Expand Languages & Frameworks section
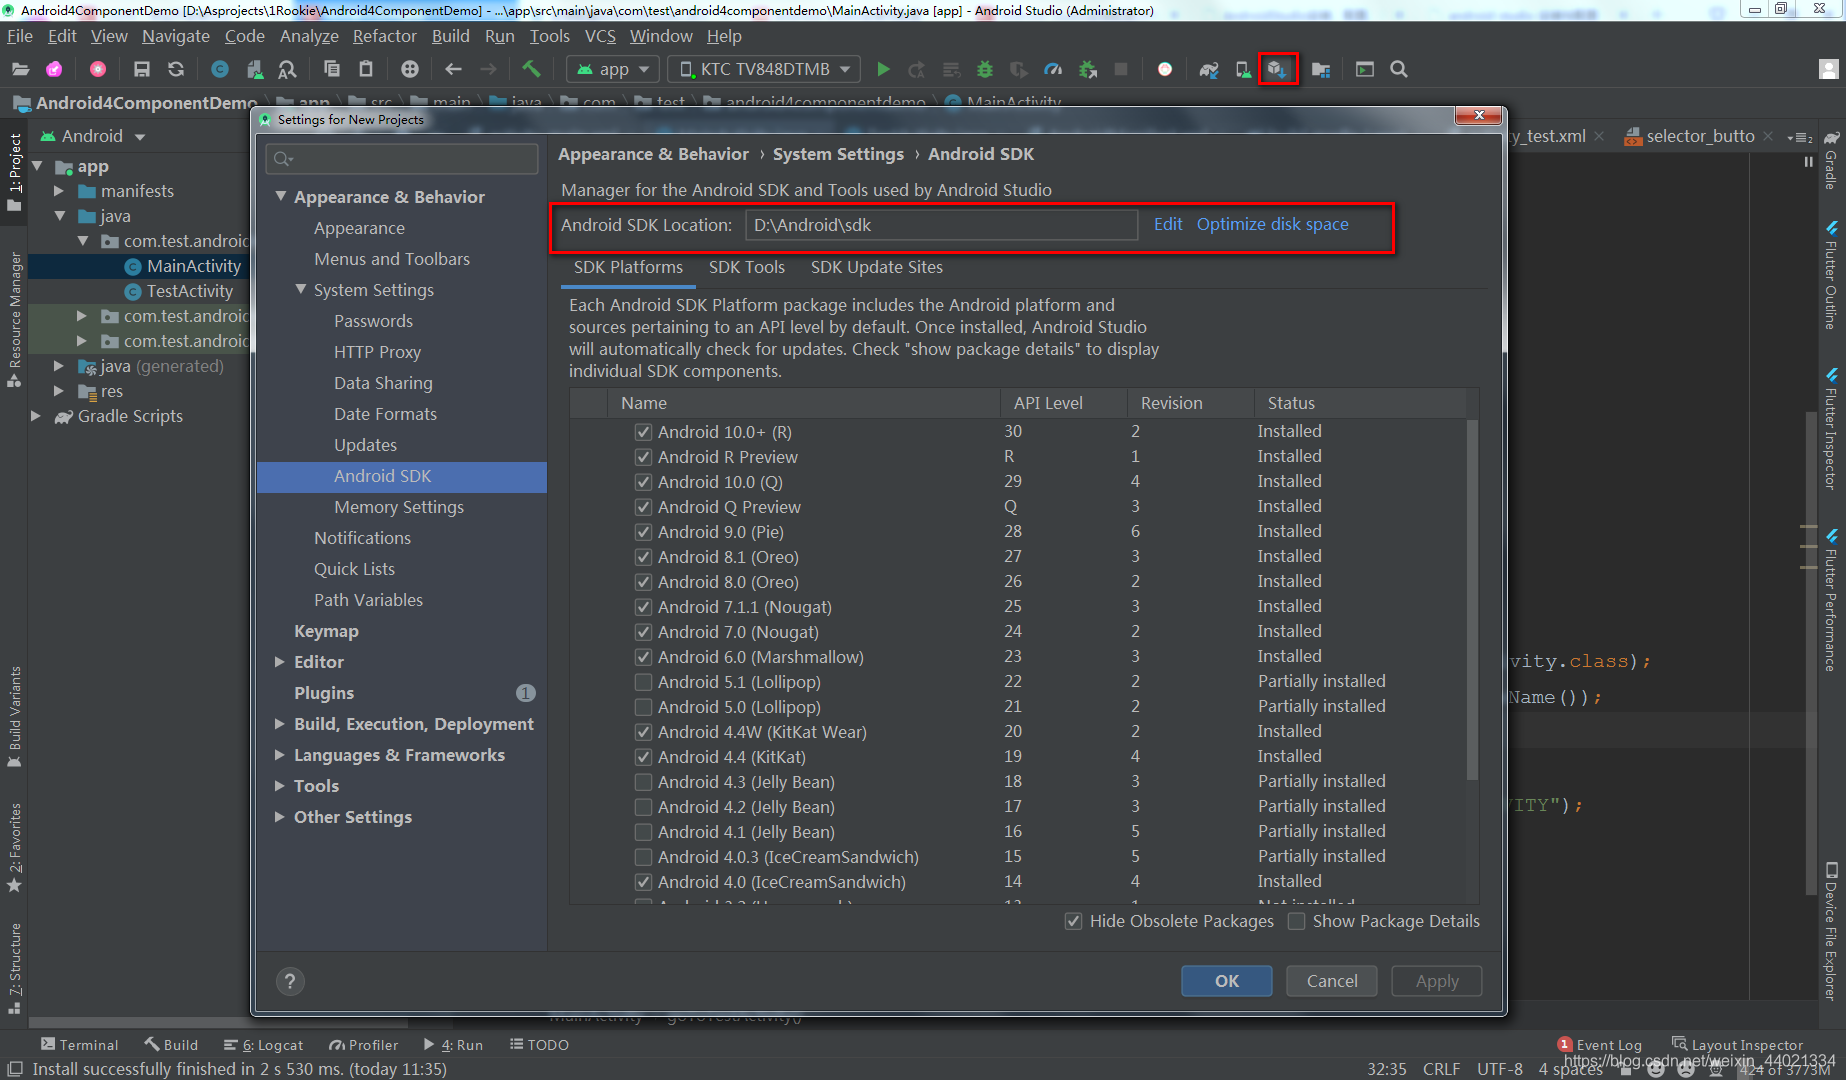The image size is (1846, 1080). pos(280,755)
